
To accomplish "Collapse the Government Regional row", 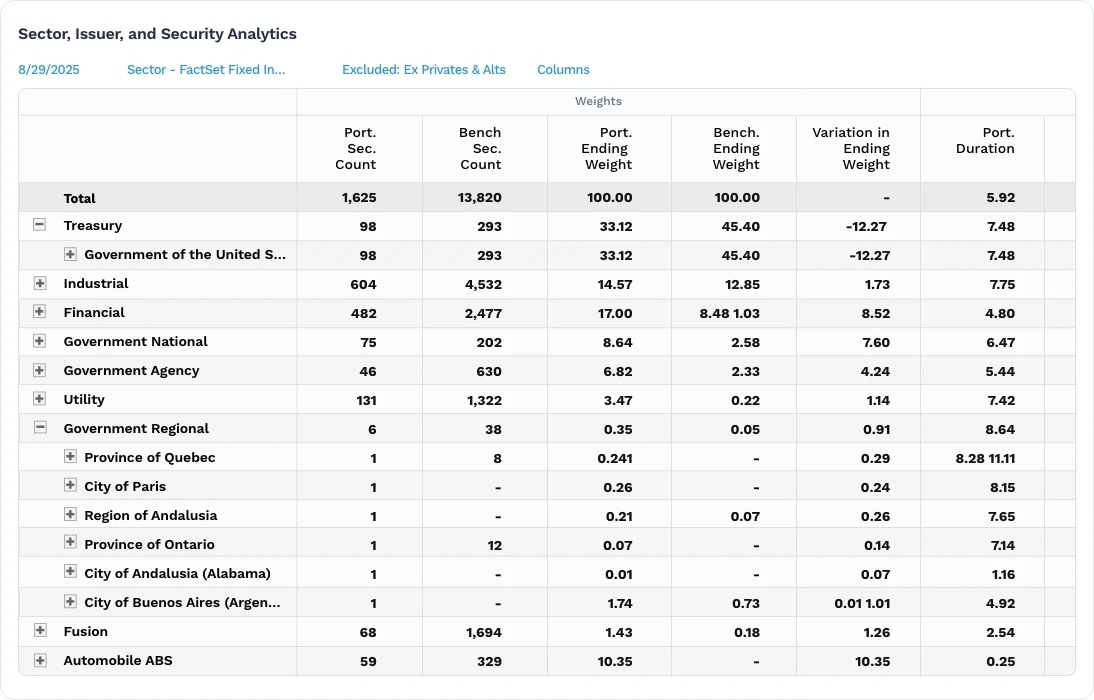I will 40,428.
